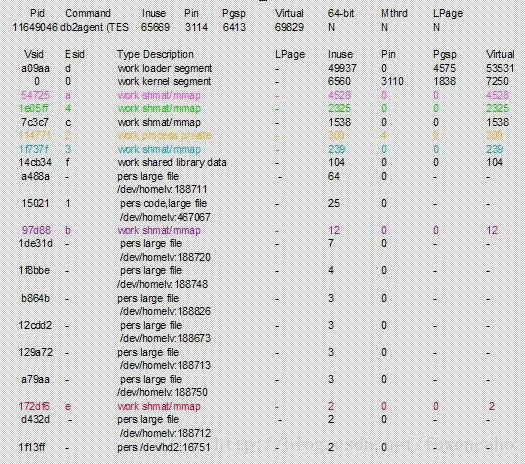The image size is (525, 464).
Task: Select Vsid 1de31d
Action: point(35,243)
